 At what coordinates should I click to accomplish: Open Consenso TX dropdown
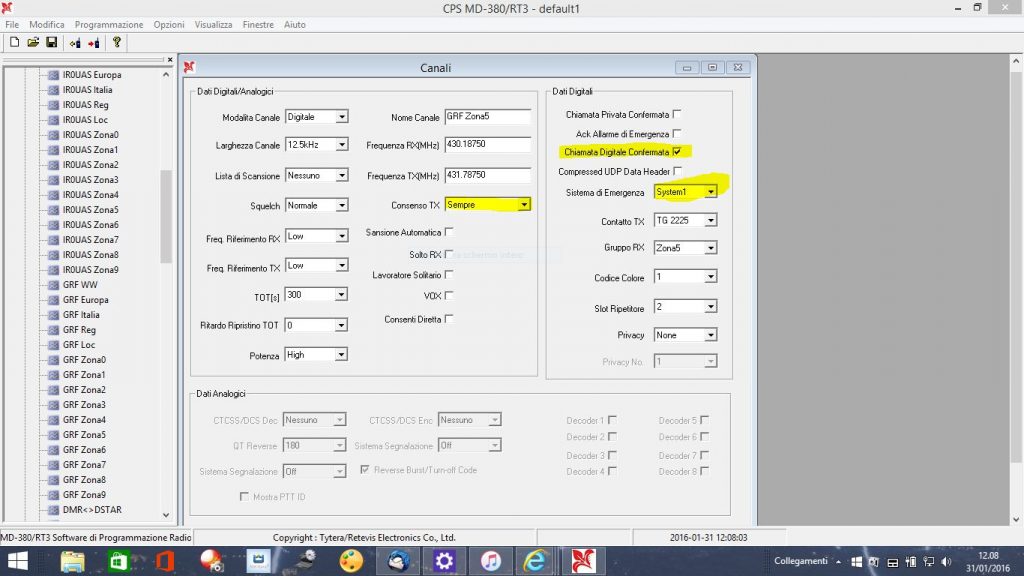point(524,204)
